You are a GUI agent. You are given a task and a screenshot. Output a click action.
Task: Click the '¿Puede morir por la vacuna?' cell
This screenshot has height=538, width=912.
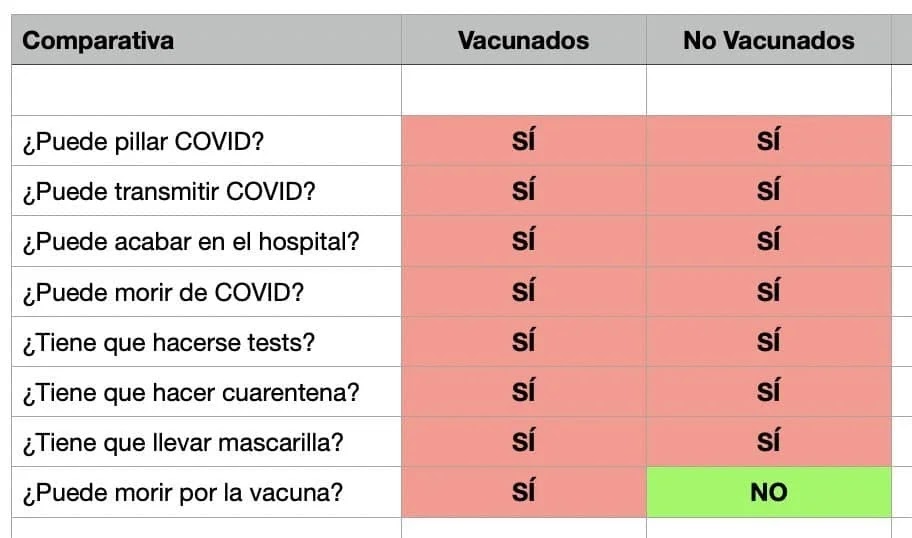(x=206, y=492)
